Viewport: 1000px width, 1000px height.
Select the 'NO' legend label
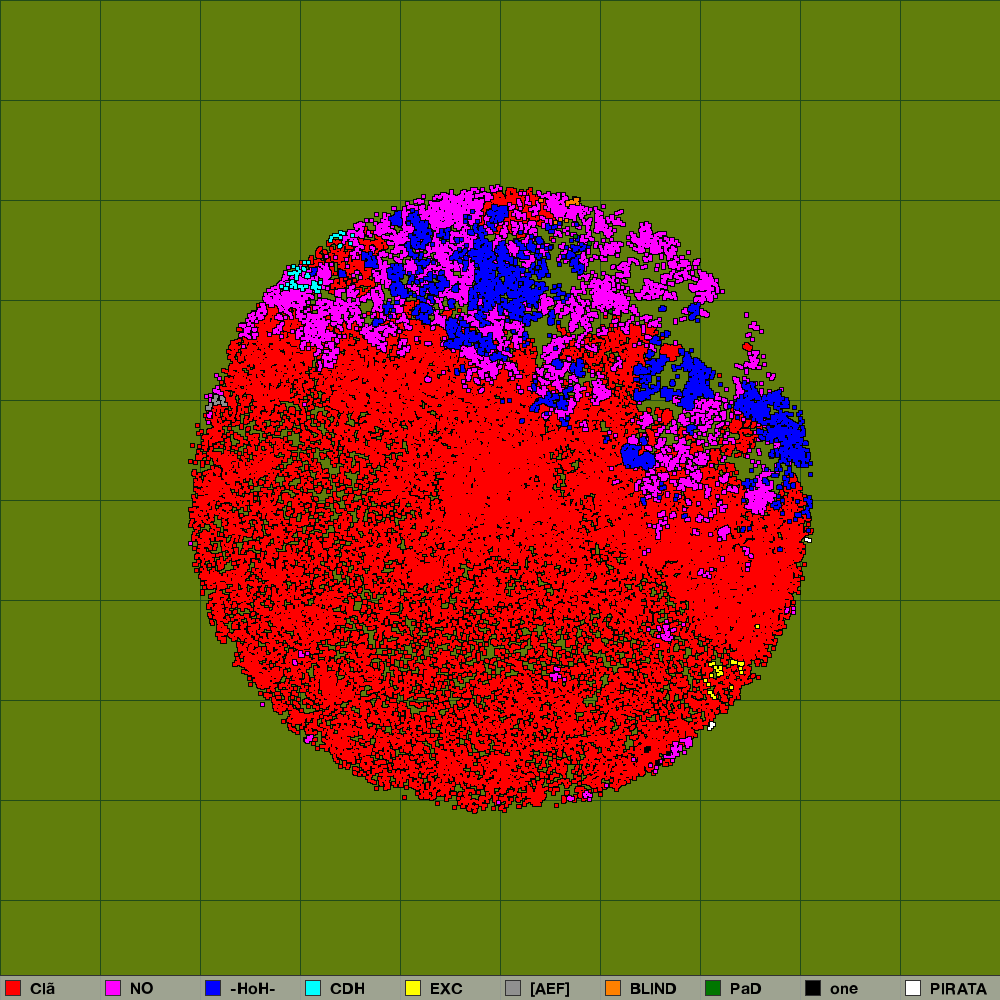[142, 989]
